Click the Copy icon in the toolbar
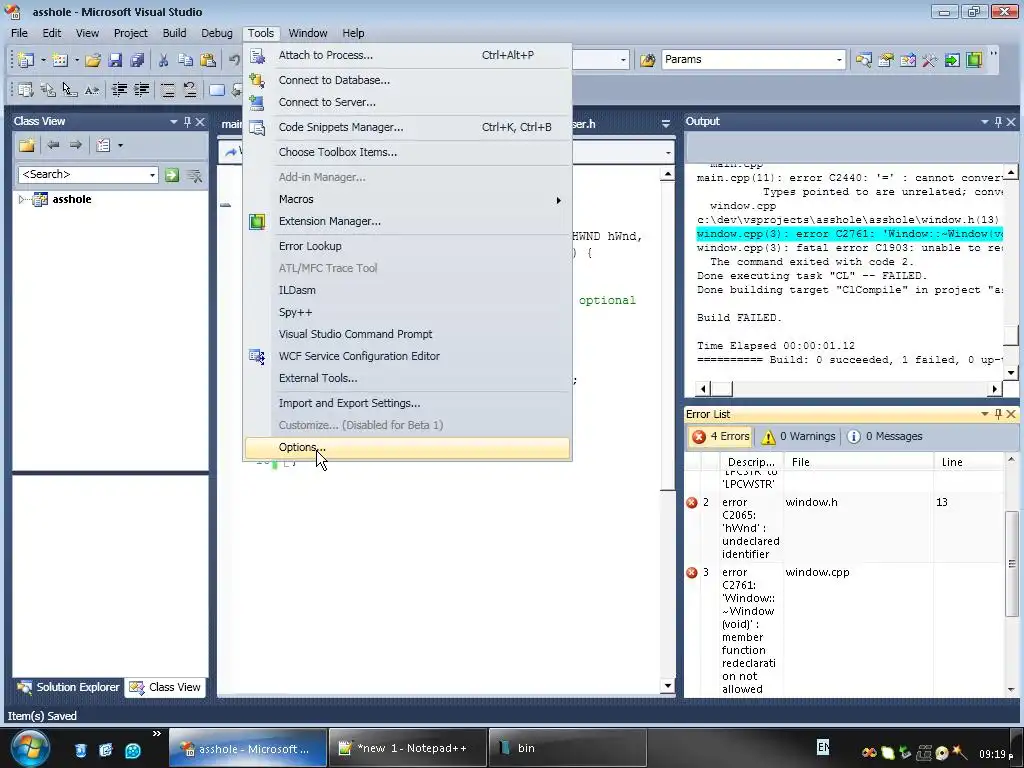This screenshot has height=768, width=1024. [185, 60]
